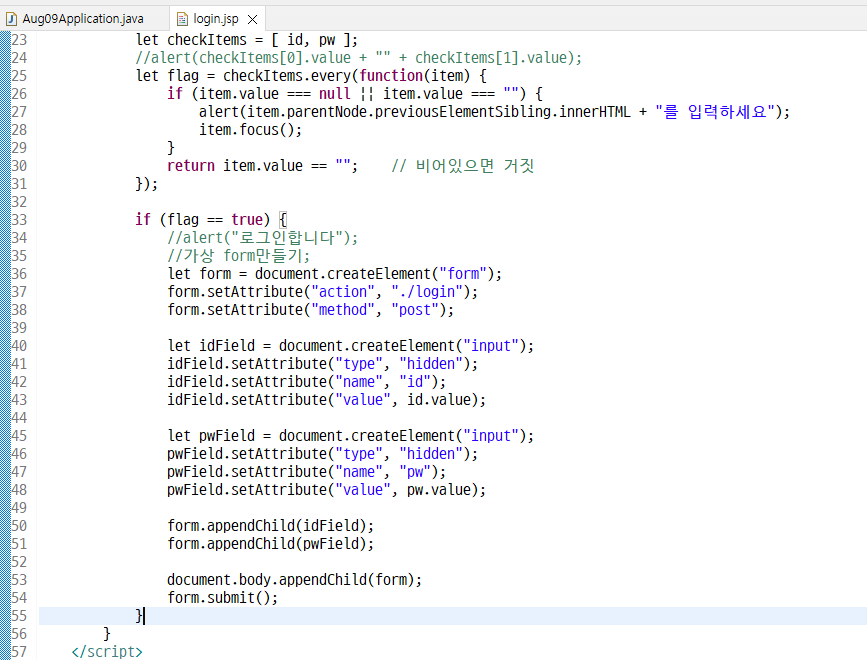Click the 'true' keyword on line 33

coord(247,220)
